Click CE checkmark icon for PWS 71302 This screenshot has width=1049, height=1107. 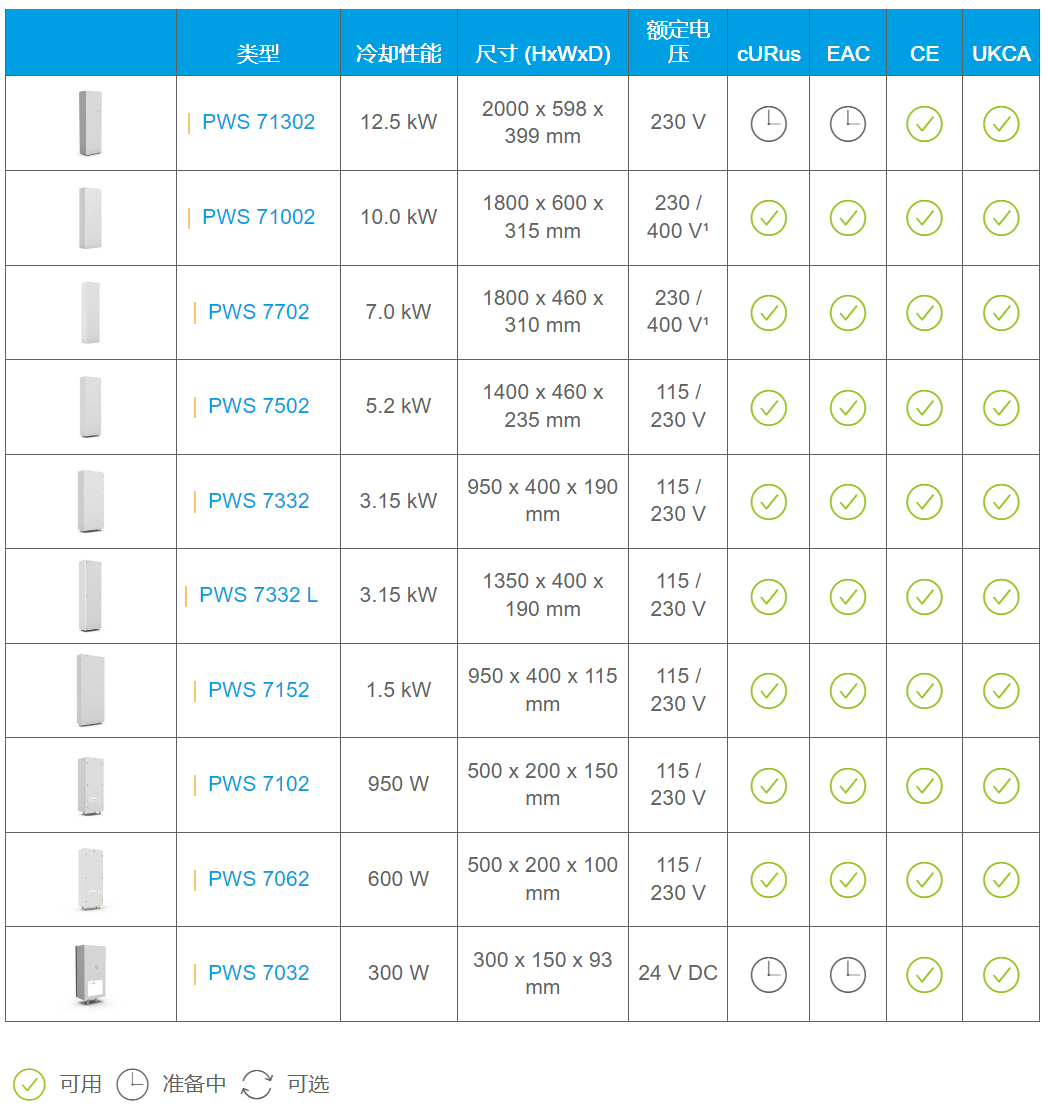pos(924,124)
